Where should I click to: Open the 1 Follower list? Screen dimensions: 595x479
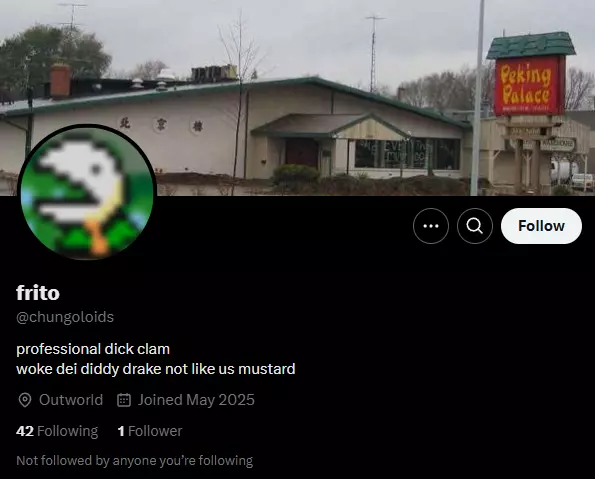tap(150, 431)
